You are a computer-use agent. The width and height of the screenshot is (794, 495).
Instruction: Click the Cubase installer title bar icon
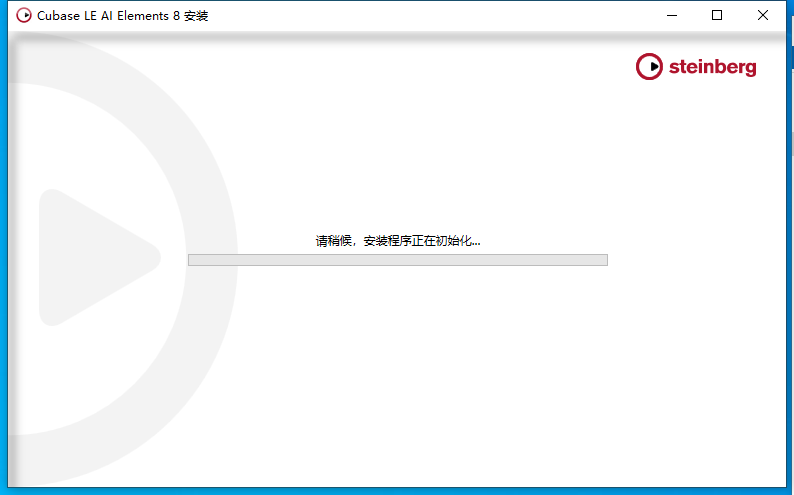[x=24, y=16]
